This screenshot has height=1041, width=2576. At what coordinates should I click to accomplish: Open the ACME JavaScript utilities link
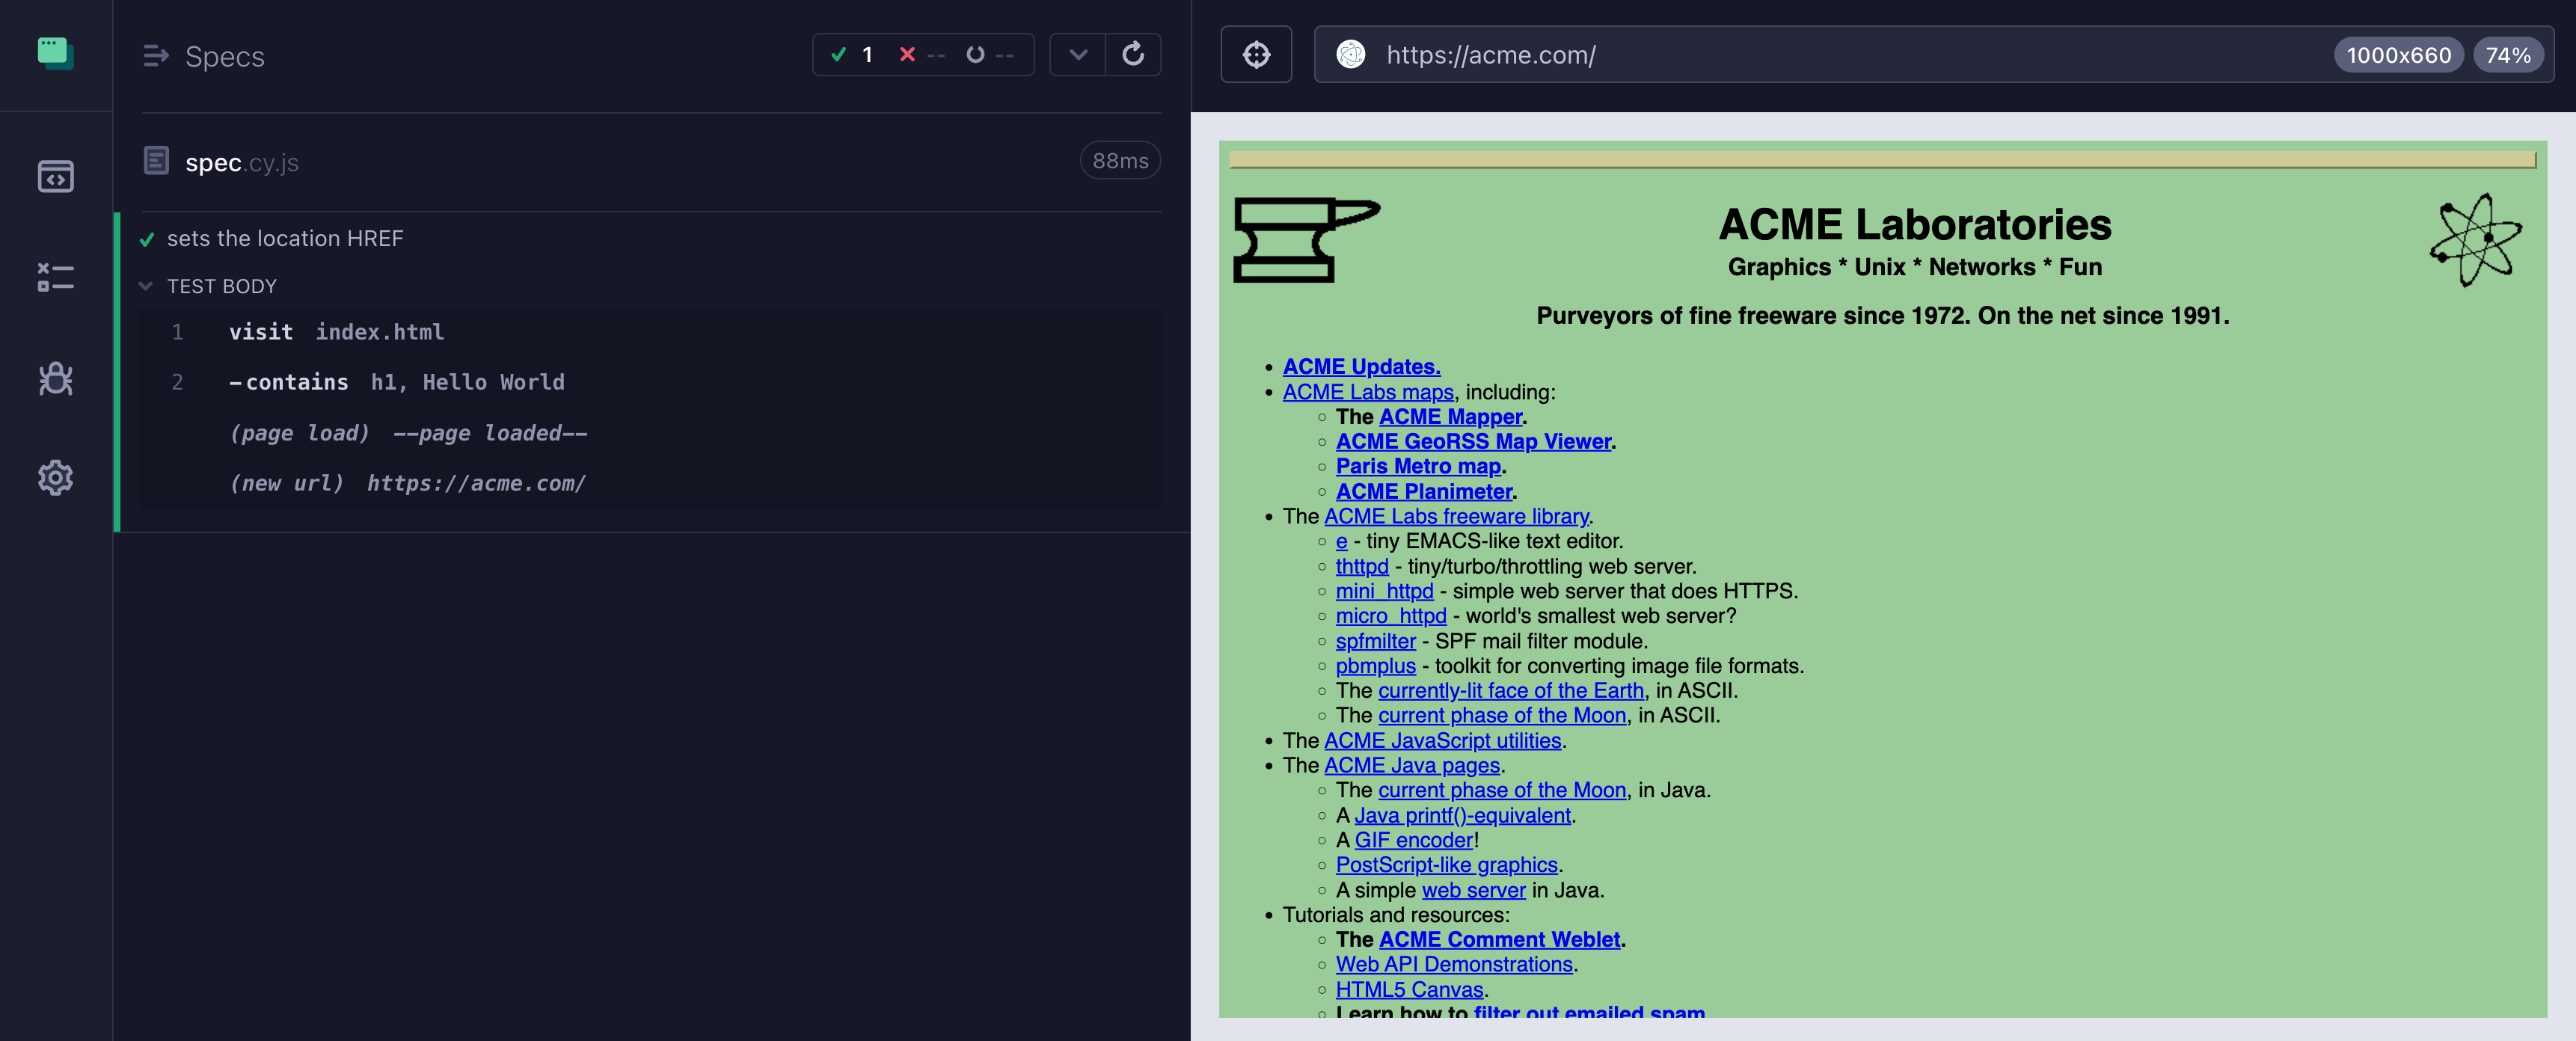click(1442, 740)
